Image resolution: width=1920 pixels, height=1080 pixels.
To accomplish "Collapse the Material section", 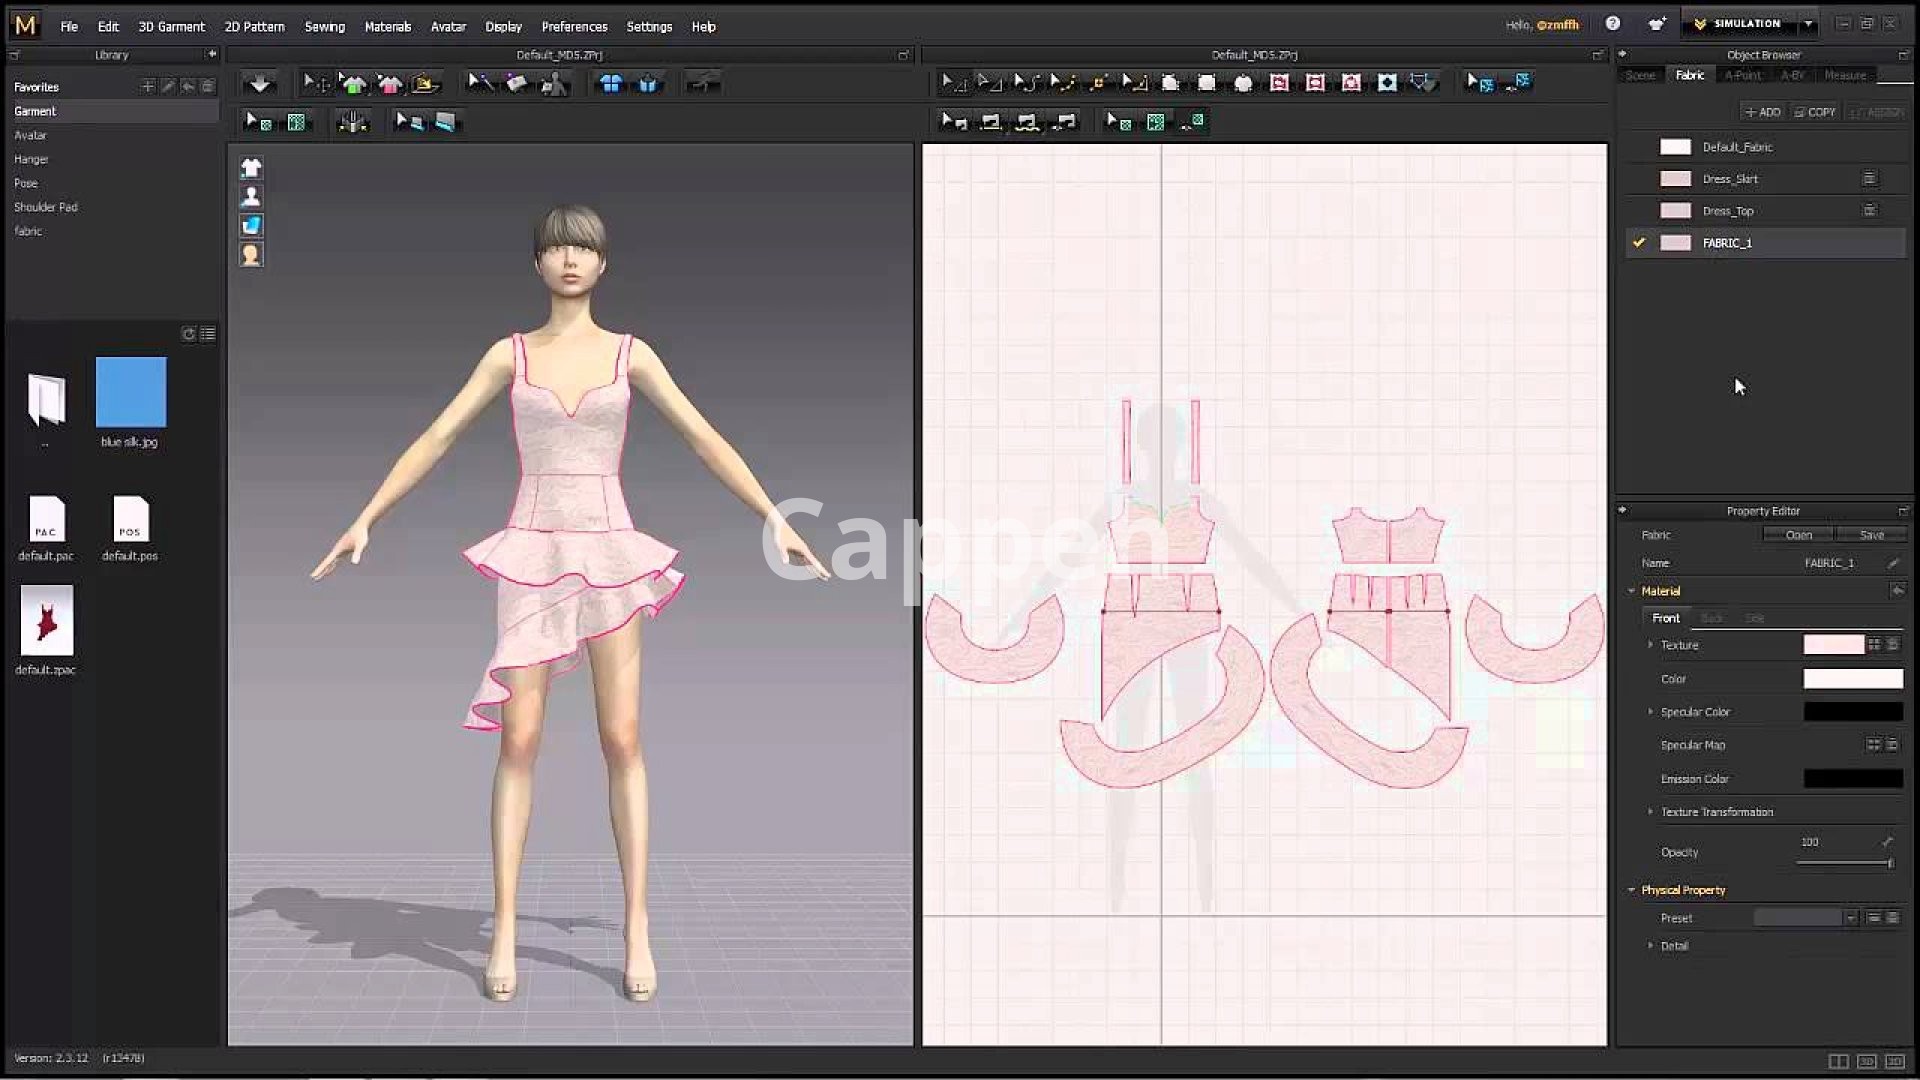I will pyautogui.click(x=1631, y=591).
